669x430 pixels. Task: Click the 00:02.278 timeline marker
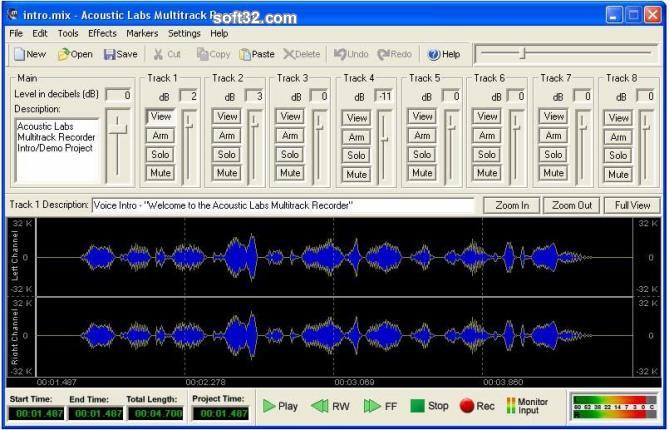pos(205,382)
